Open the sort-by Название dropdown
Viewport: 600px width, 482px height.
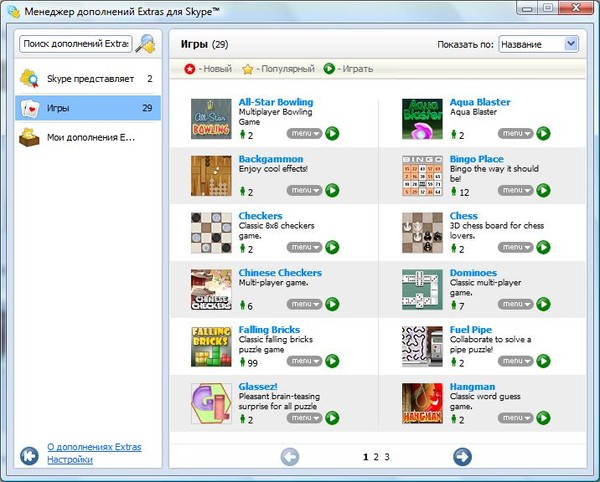pos(538,44)
